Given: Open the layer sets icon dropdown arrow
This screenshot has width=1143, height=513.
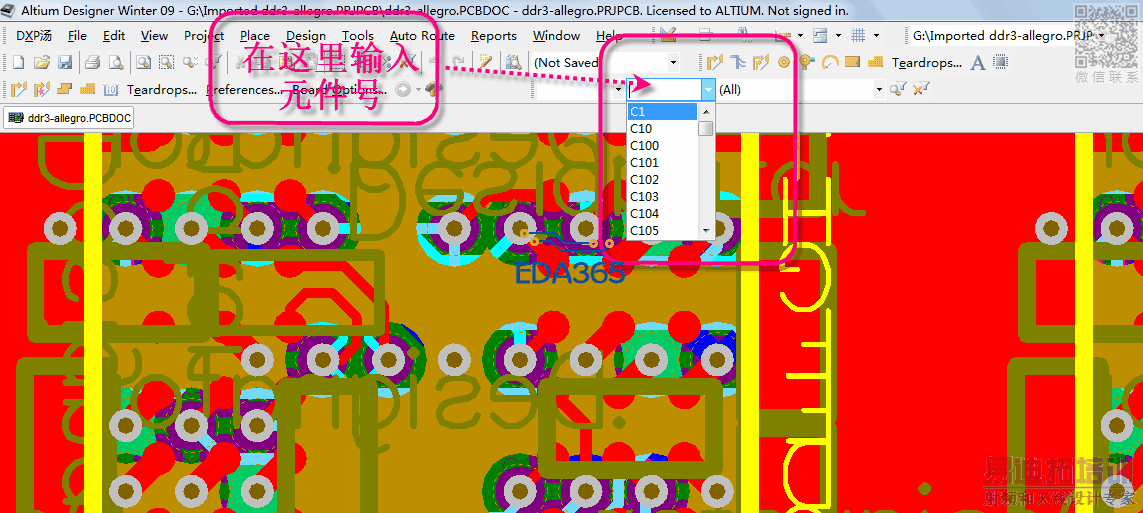Looking at the screenshot, I should pos(838,35).
